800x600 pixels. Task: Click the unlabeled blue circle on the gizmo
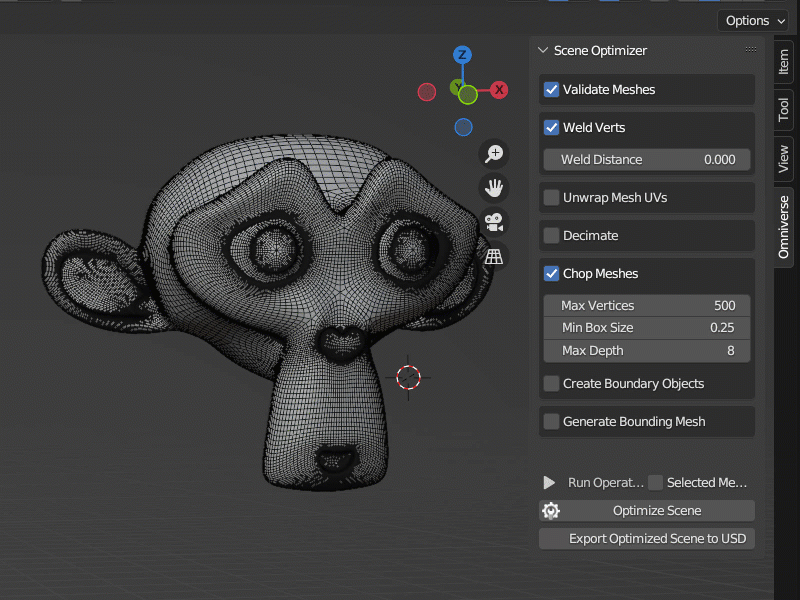tap(463, 127)
